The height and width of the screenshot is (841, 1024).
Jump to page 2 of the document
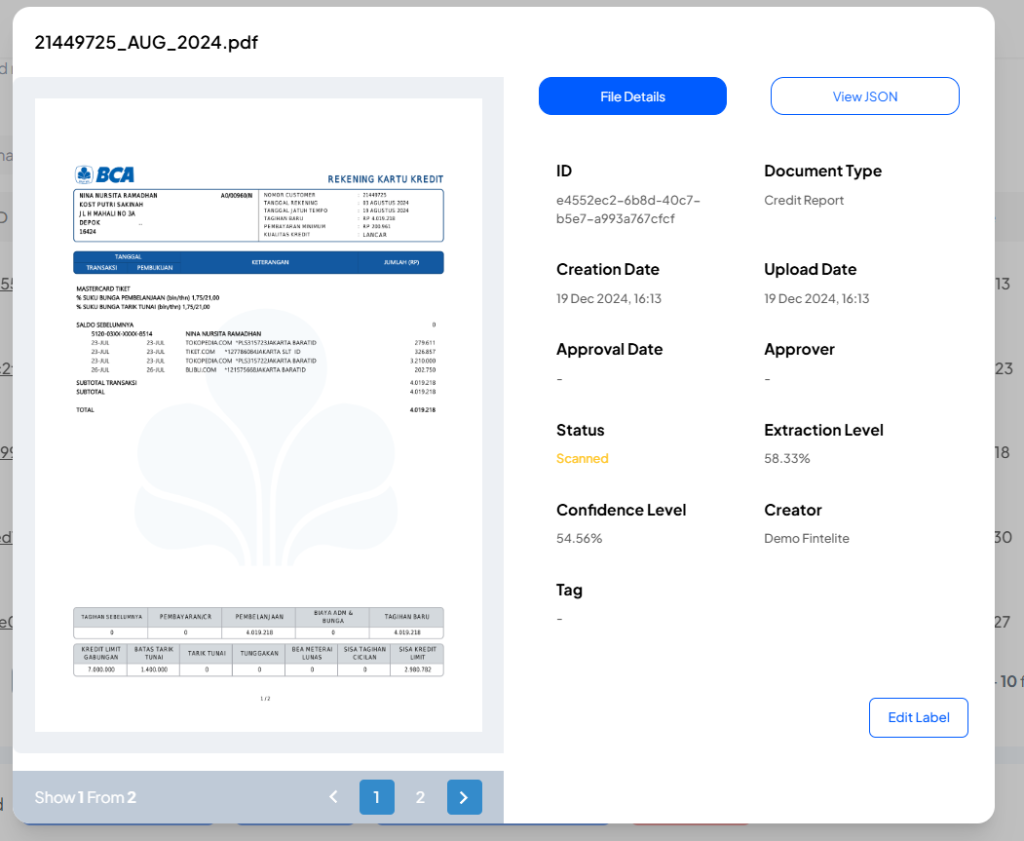tap(420, 797)
